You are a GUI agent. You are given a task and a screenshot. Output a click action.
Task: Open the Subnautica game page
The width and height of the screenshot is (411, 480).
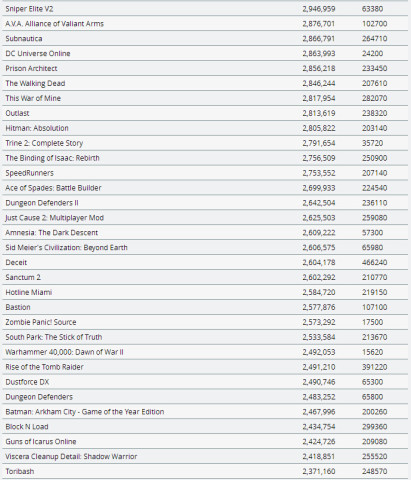pos(24,39)
